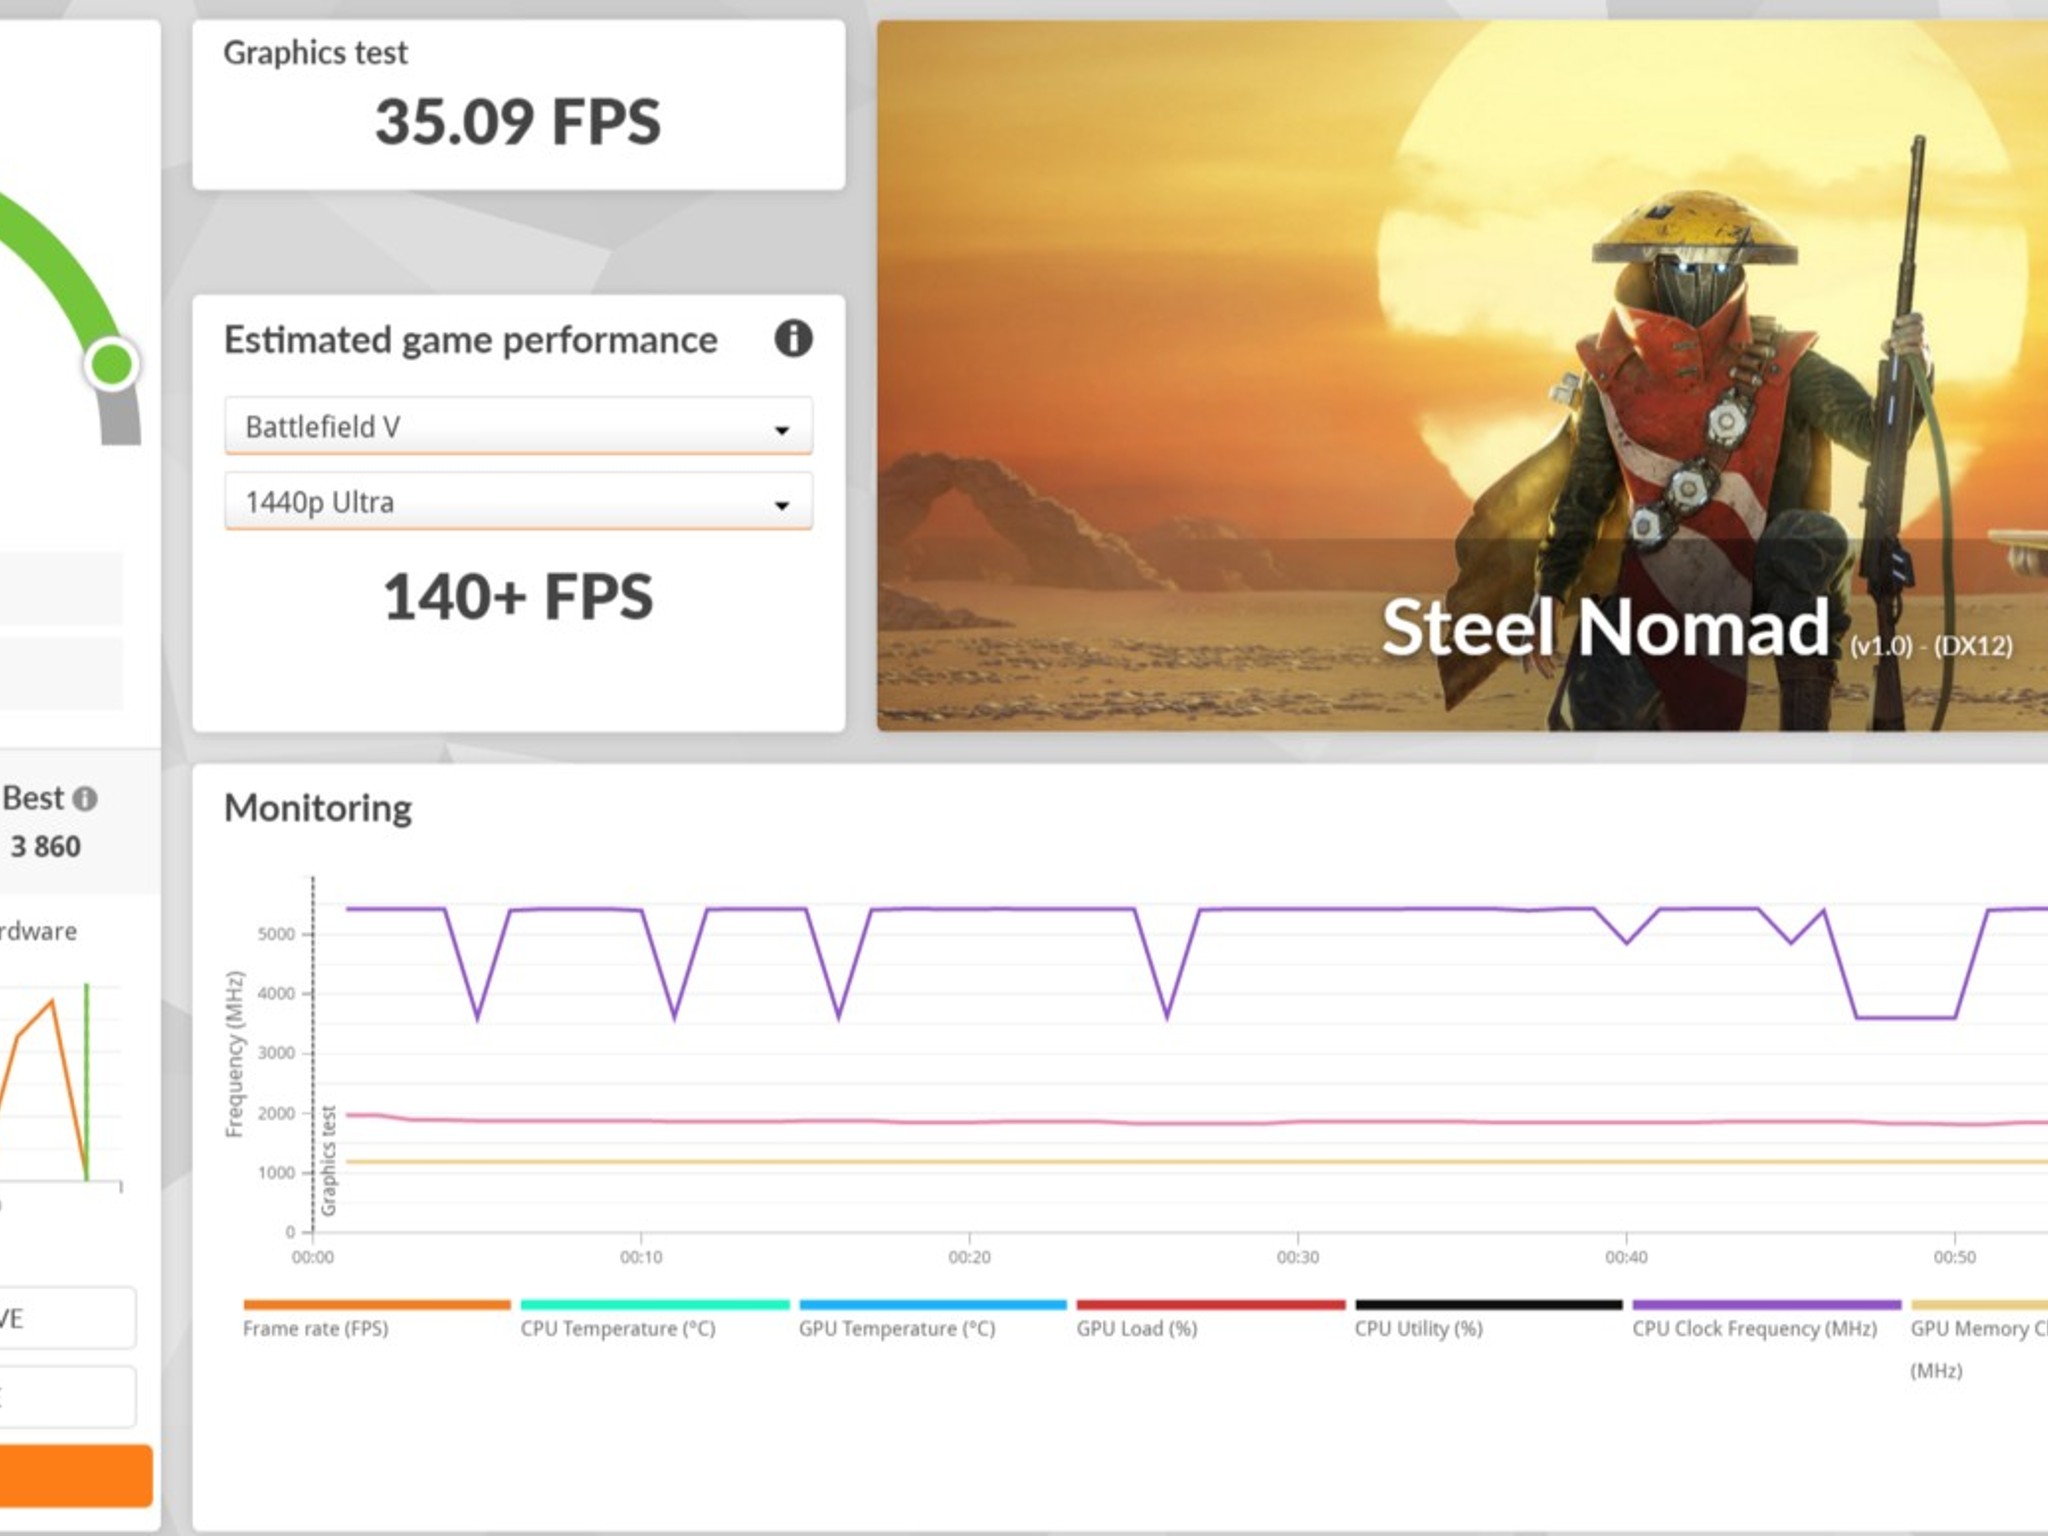Click the green score gauge knob

coord(112,364)
